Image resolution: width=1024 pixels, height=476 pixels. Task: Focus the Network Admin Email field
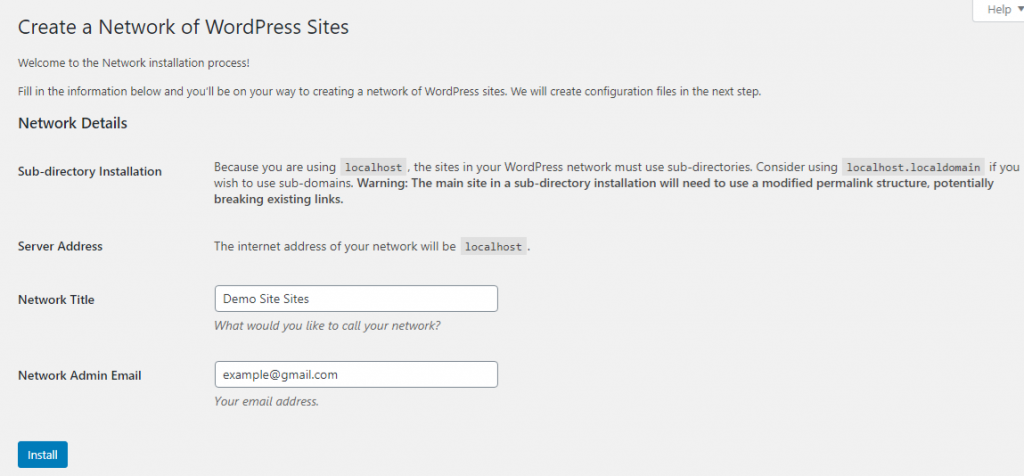pos(356,375)
